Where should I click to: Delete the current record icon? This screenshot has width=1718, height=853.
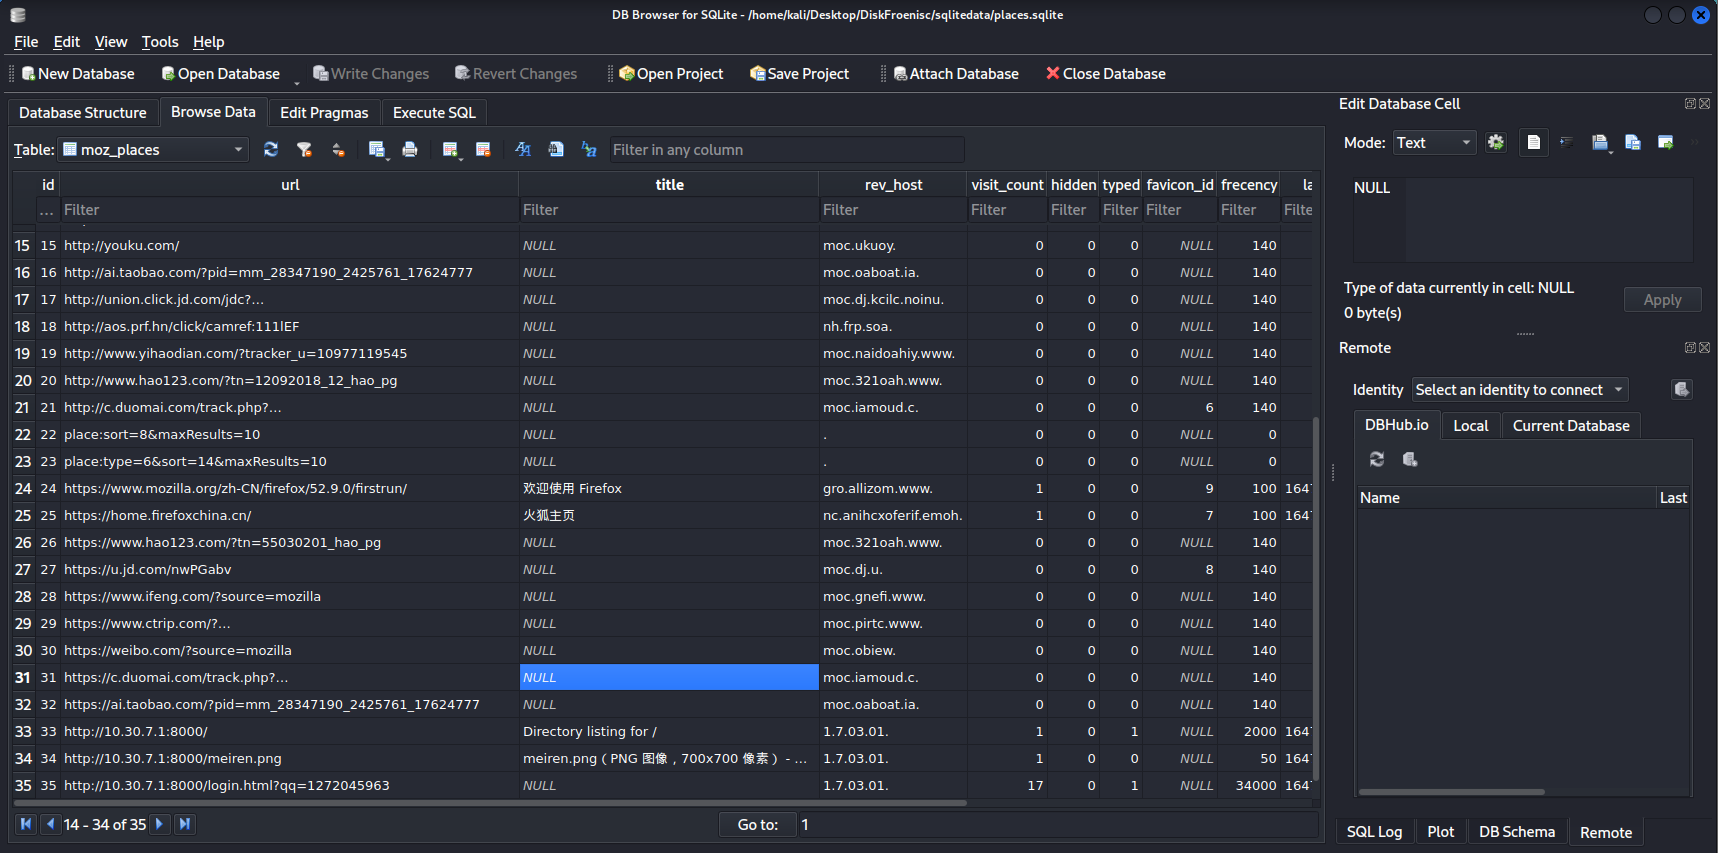pos(483,149)
